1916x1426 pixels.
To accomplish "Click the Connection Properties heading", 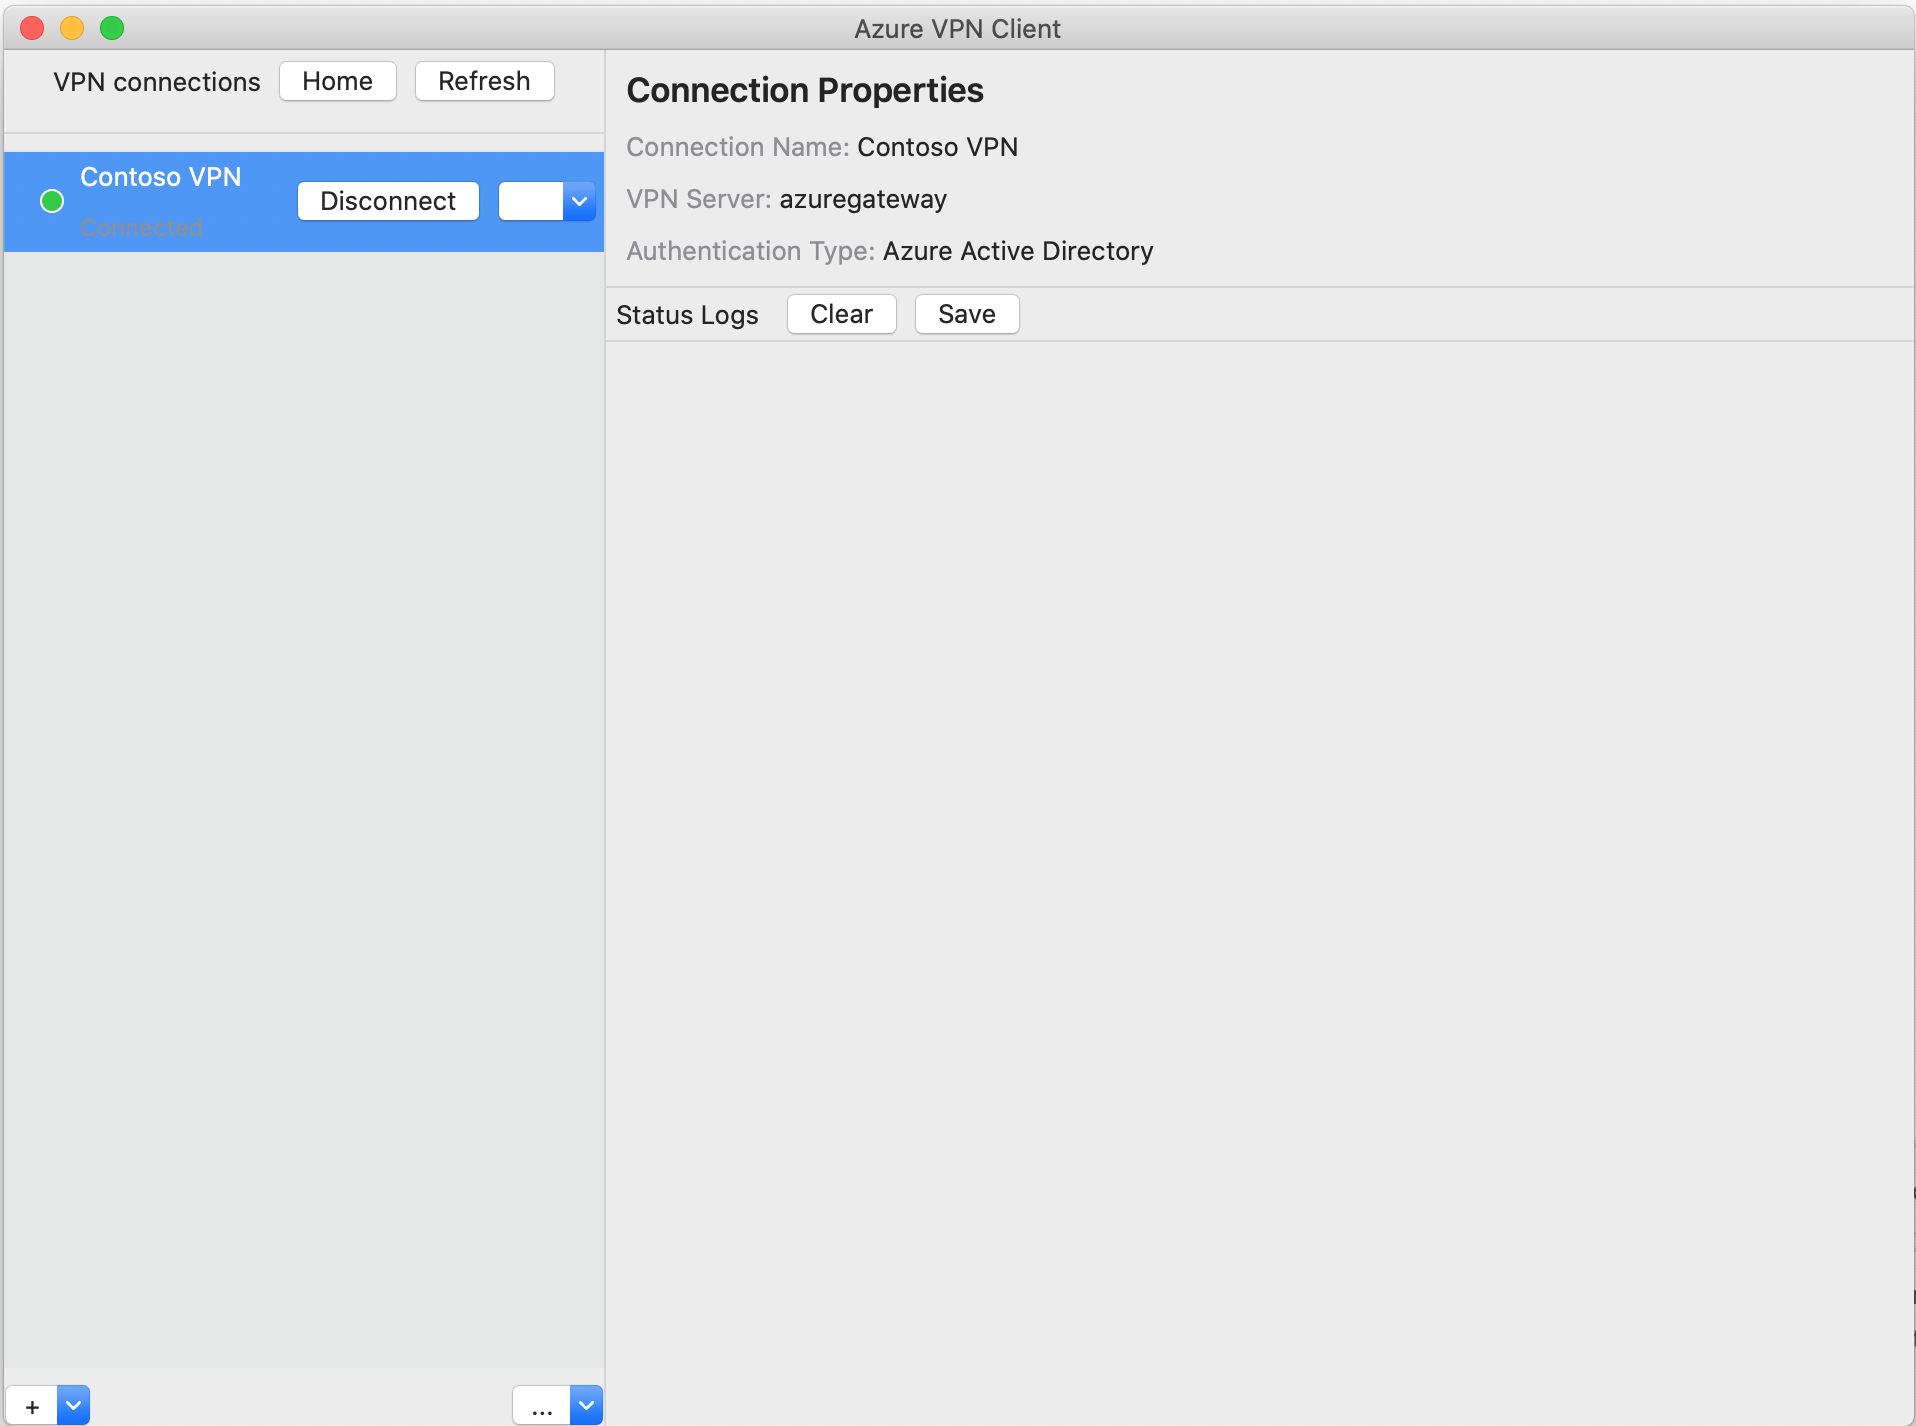I will [805, 90].
